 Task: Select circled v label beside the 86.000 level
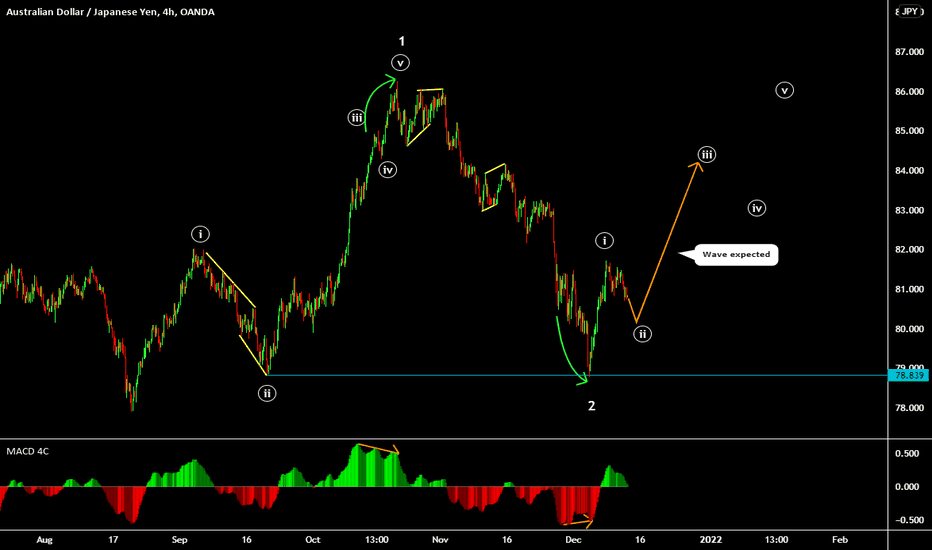785,90
